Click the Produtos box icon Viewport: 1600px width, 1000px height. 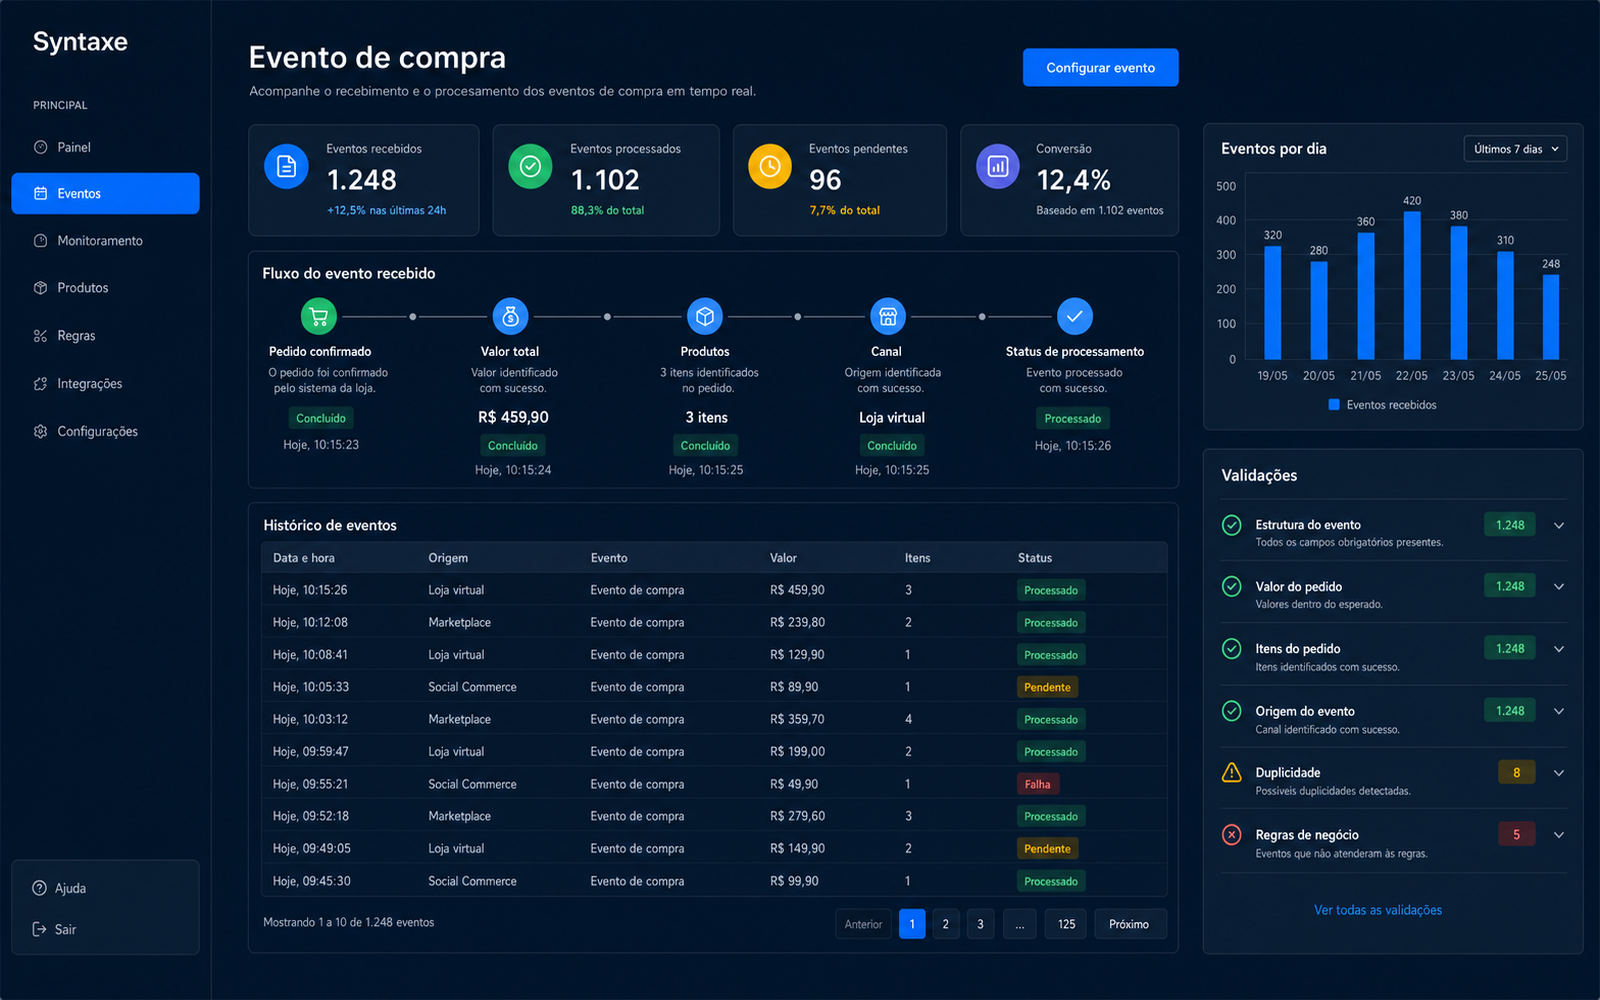point(40,288)
